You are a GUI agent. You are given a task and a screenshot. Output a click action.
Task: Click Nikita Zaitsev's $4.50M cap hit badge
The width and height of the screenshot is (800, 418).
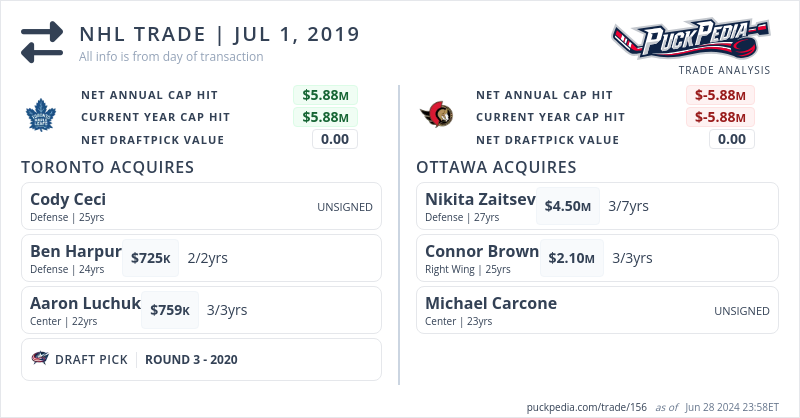[567, 206]
